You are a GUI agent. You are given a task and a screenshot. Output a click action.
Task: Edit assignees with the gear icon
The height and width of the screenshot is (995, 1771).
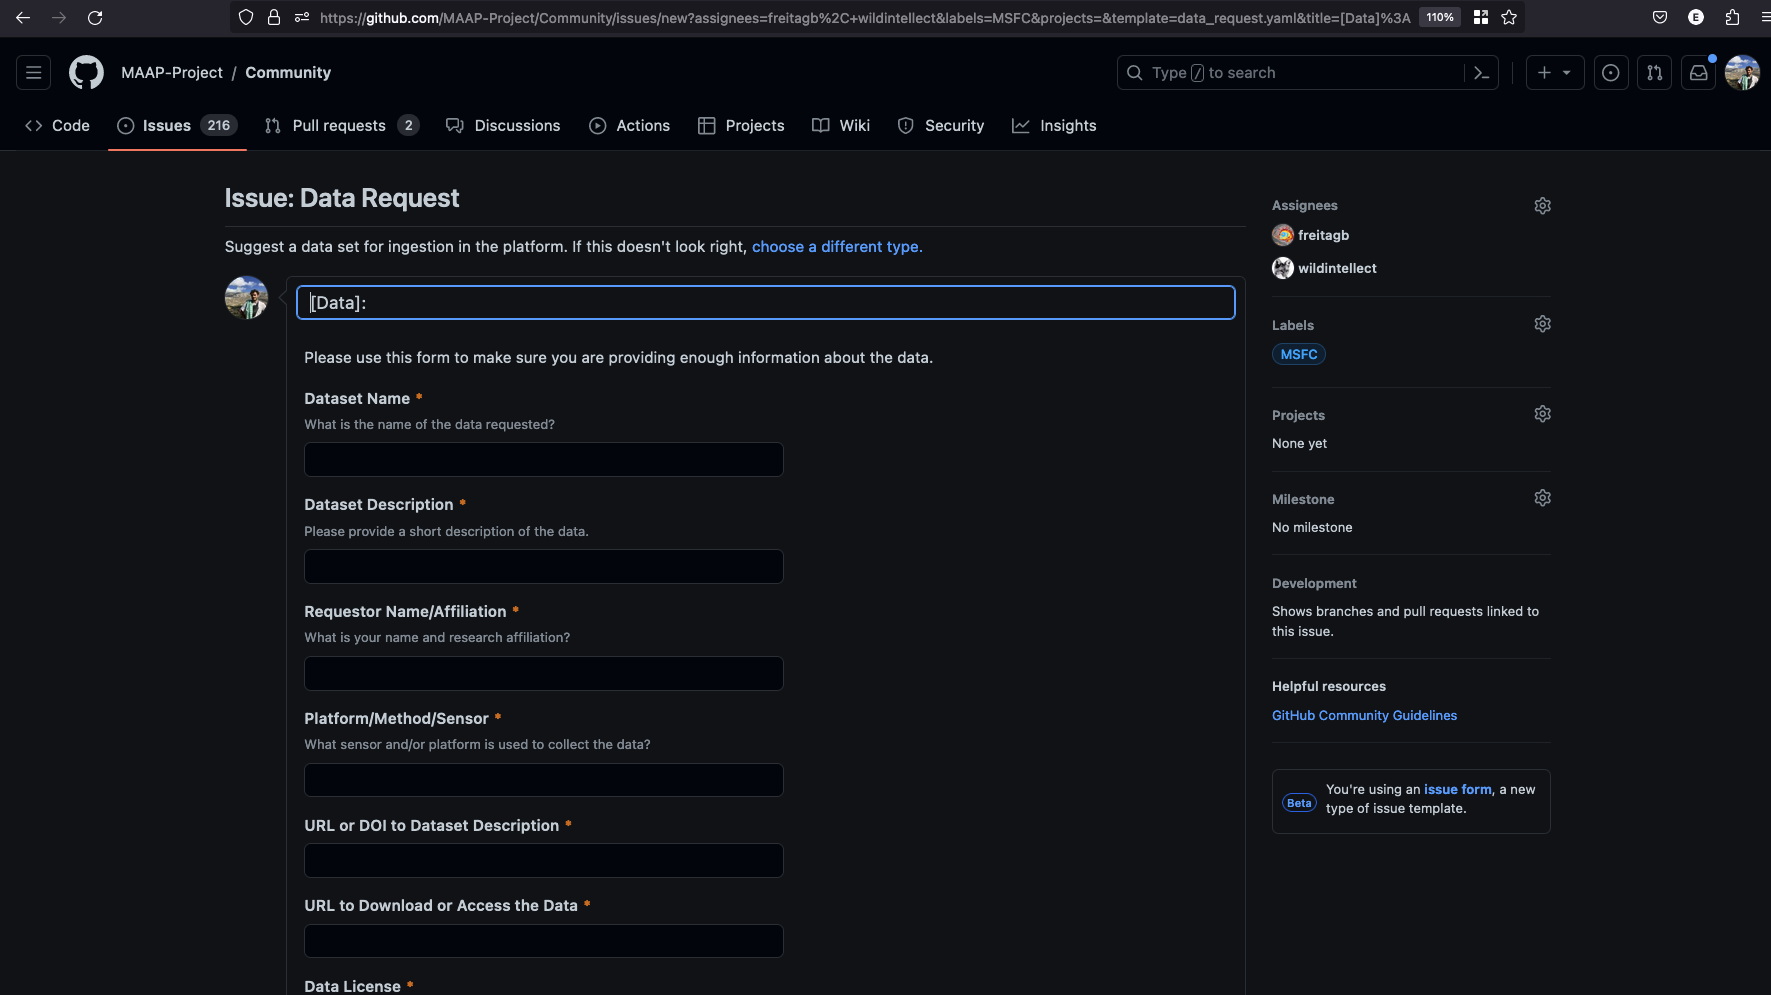1543,206
